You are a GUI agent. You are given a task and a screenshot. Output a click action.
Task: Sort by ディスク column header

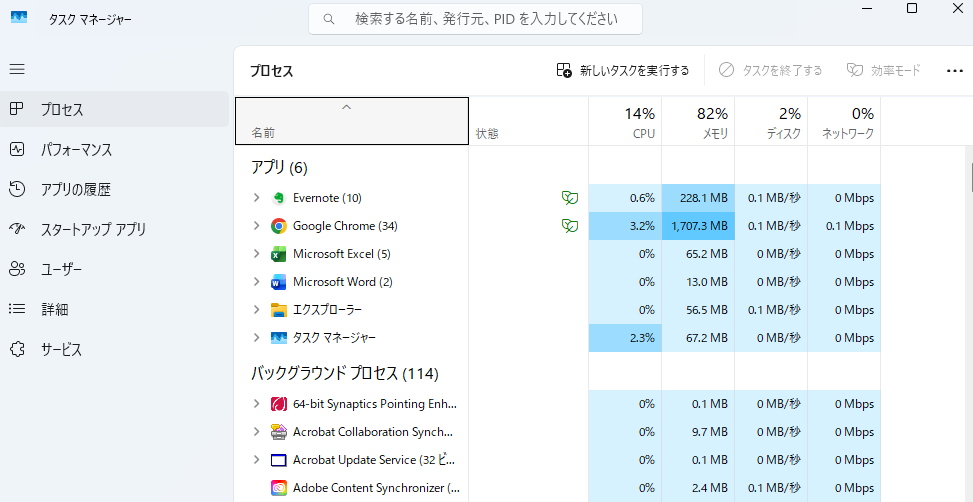point(771,121)
